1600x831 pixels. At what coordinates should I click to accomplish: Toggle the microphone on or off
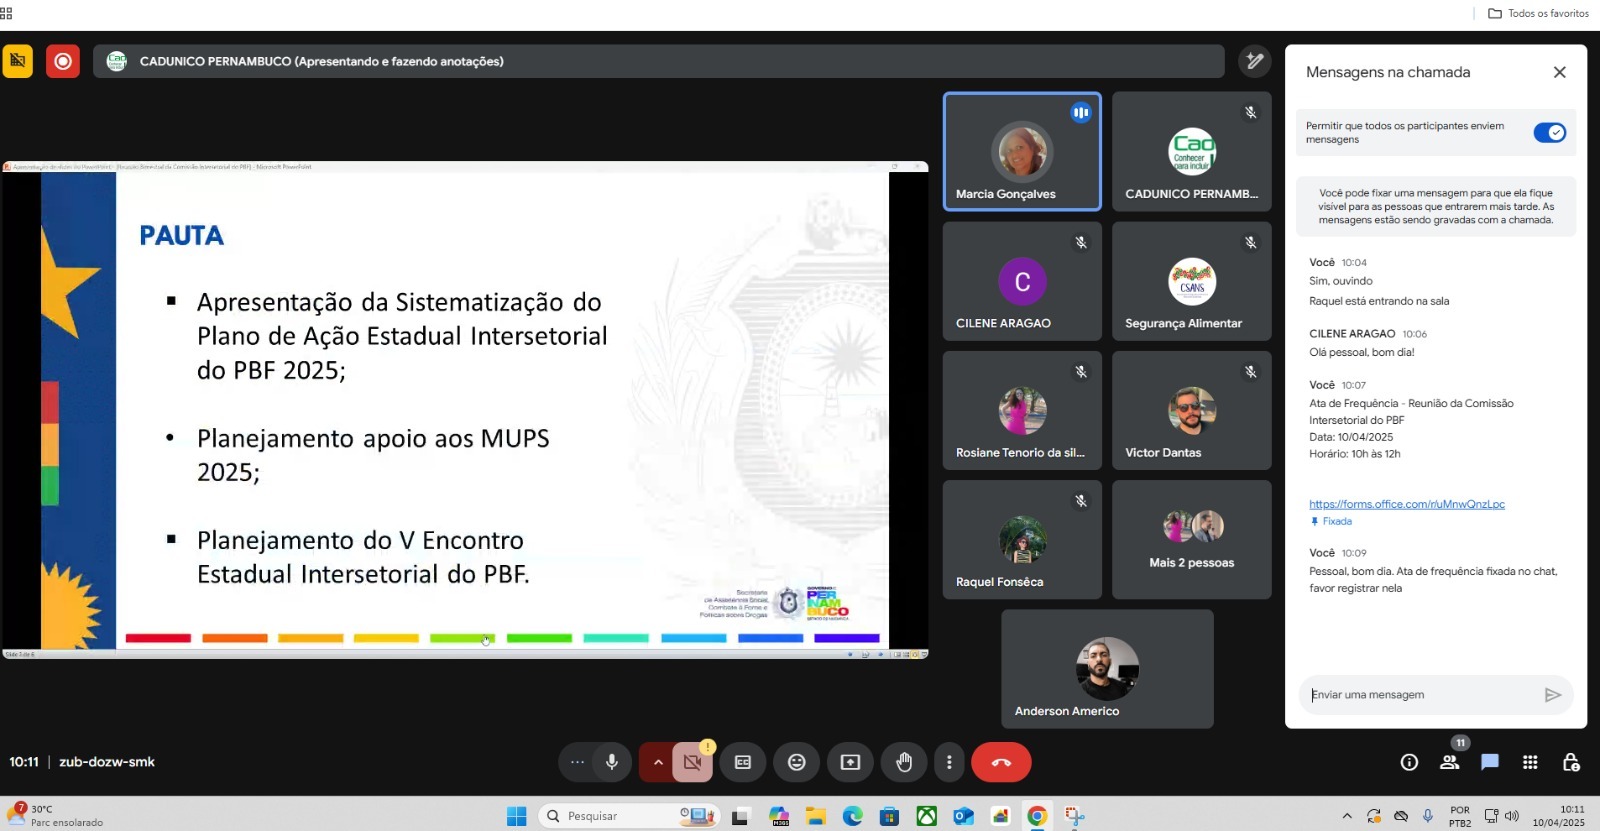pyautogui.click(x=612, y=762)
